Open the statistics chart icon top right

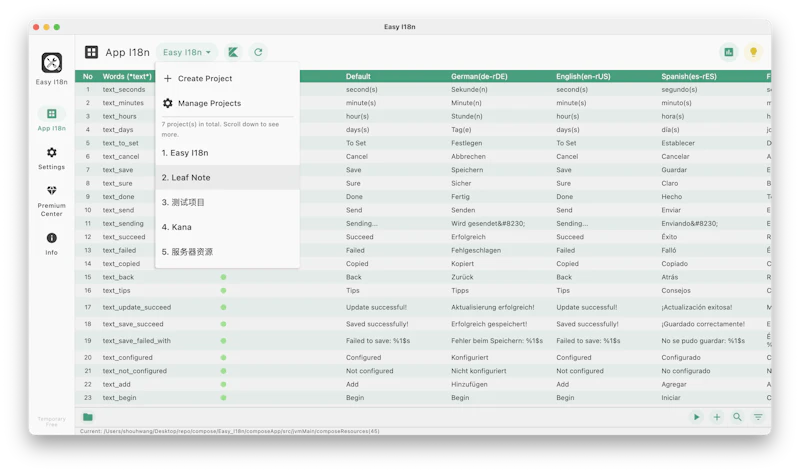tap(729, 52)
